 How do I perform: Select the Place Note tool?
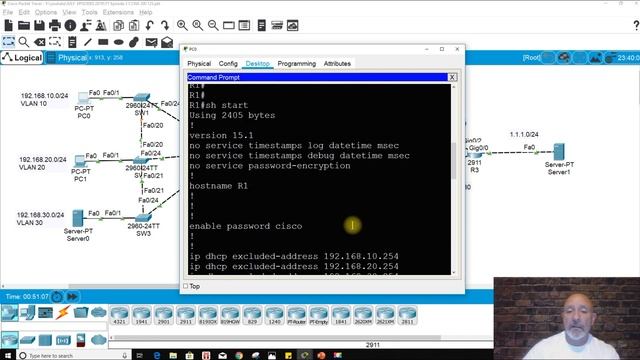[72, 42]
